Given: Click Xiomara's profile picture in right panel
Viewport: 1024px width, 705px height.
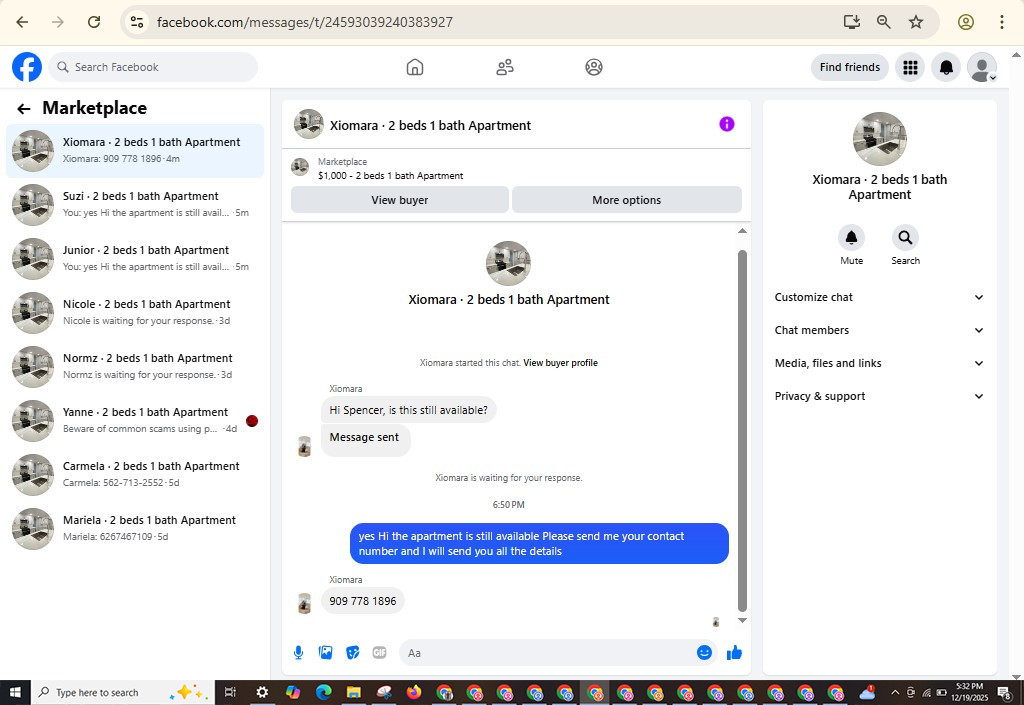Looking at the screenshot, I should [x=879, y=138].
